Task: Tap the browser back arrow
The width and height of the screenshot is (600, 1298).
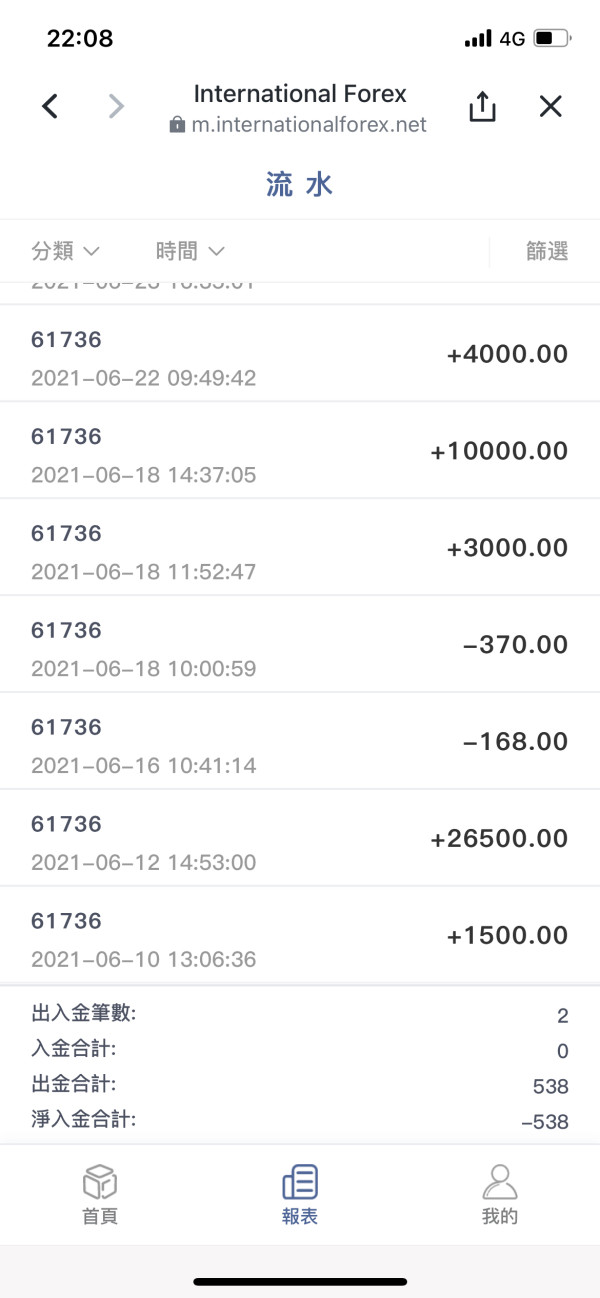Action: pyautogui.click(x=50, y=106)
